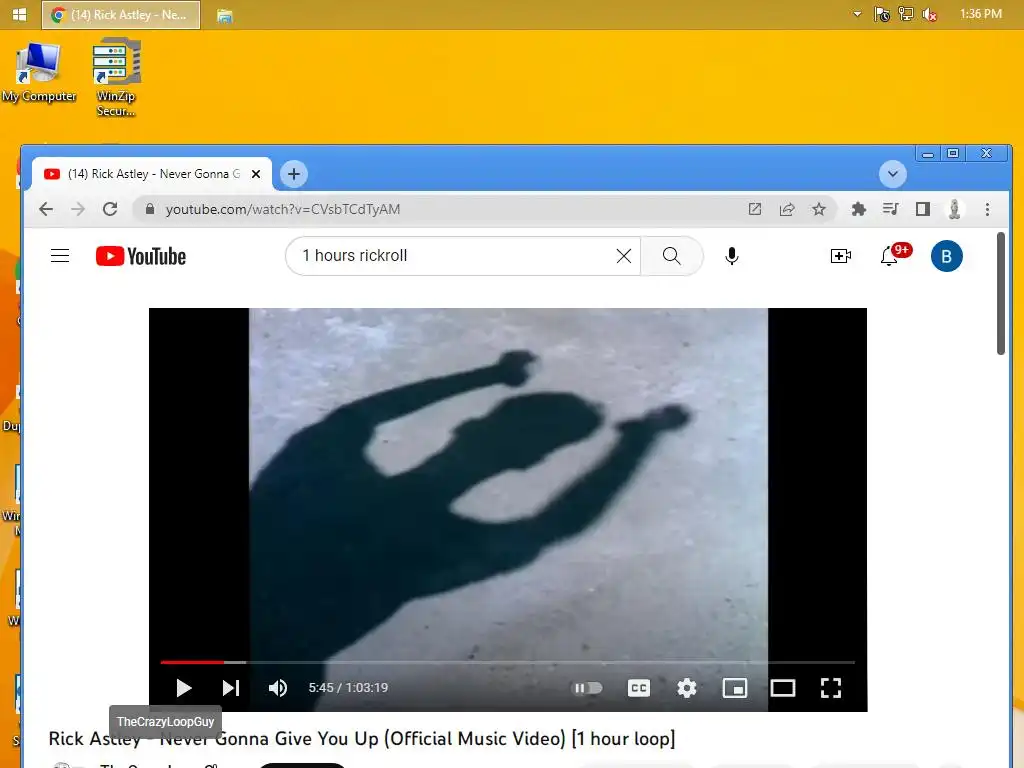Open the media controls icon in Chrome

click(x=890, y=209)
